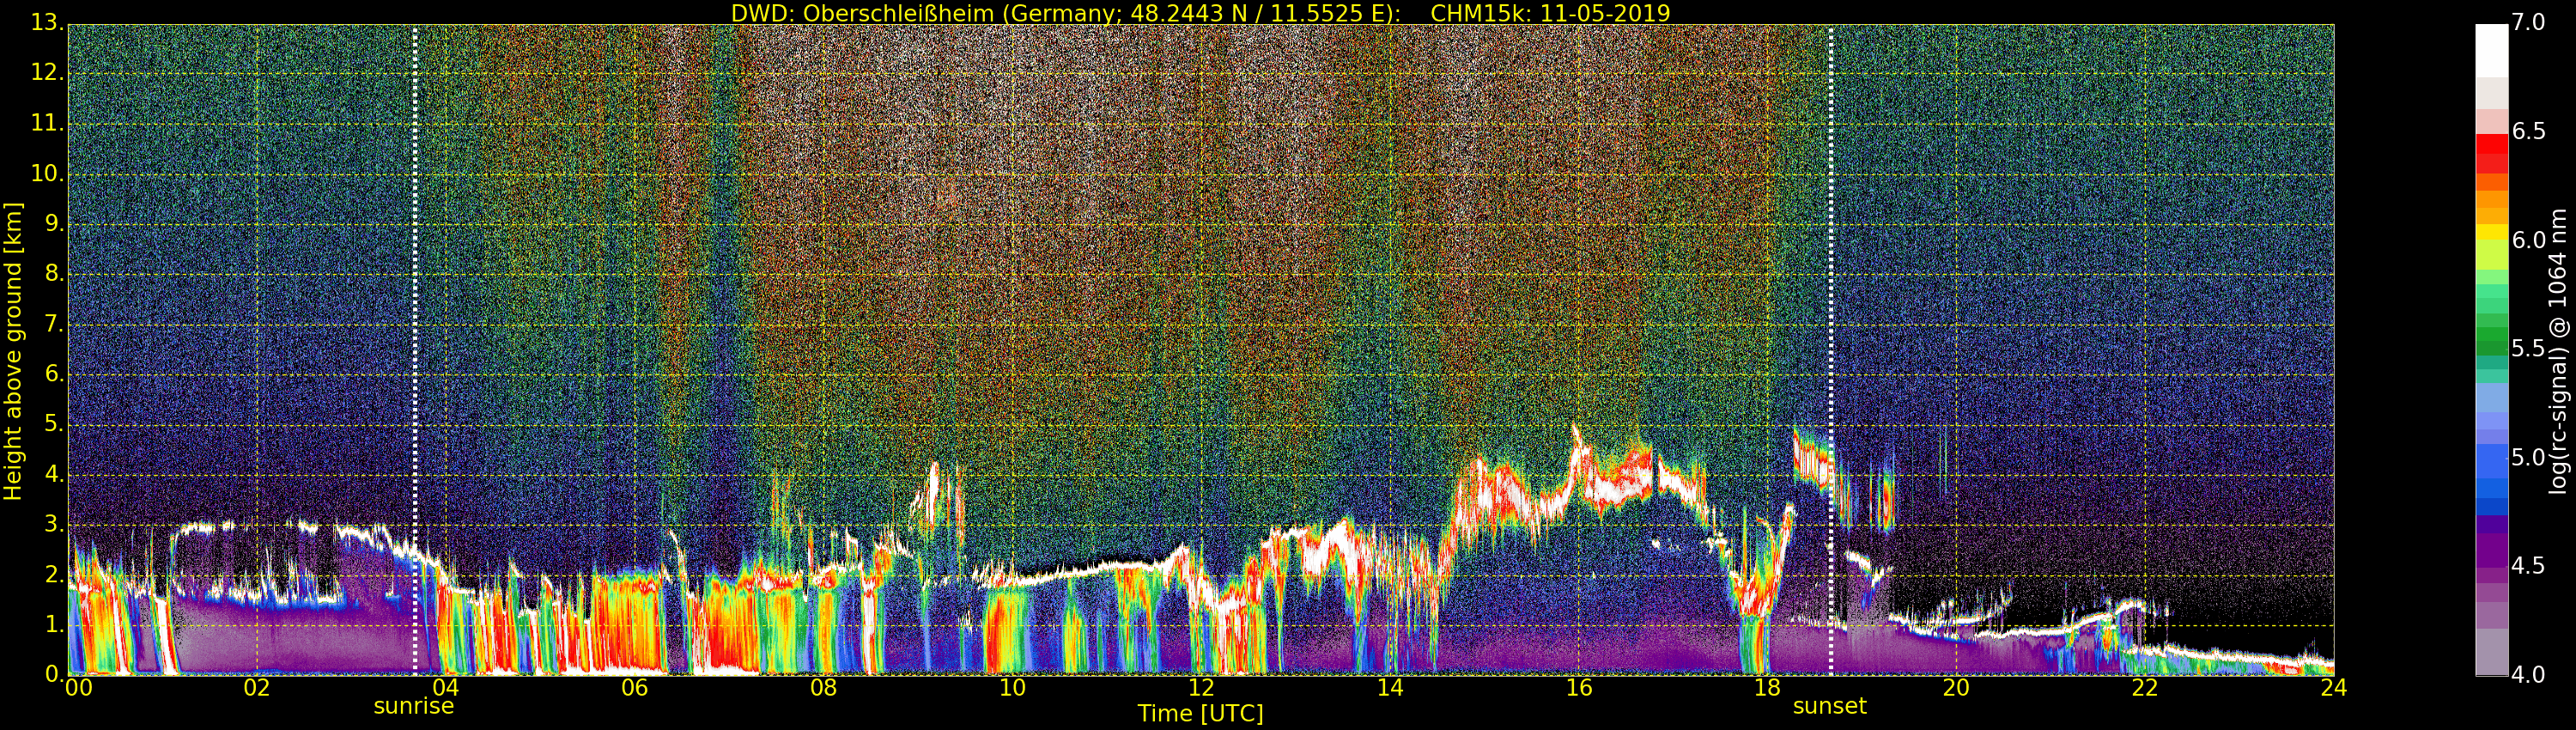Click the colorbar '6.0' tick value
The width and height of the screenshot is (2576, 730).
tap(2528, 241)
